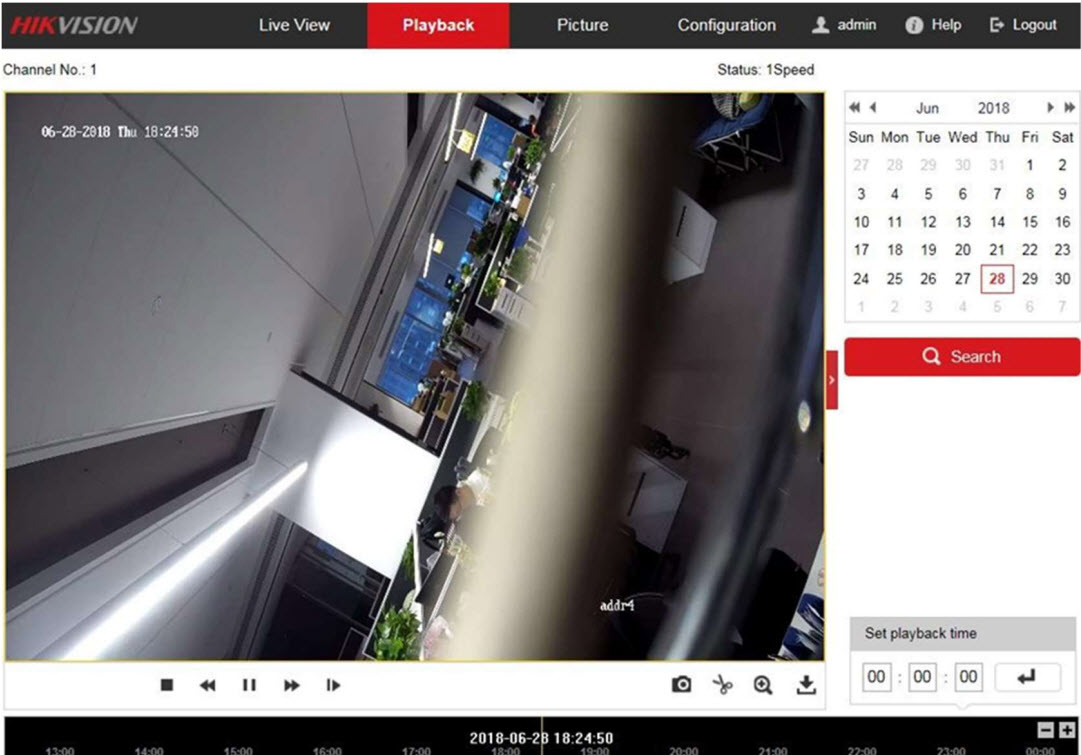Click the rewind playback button
1081x755 pixels.
click(x=207, y=685)
